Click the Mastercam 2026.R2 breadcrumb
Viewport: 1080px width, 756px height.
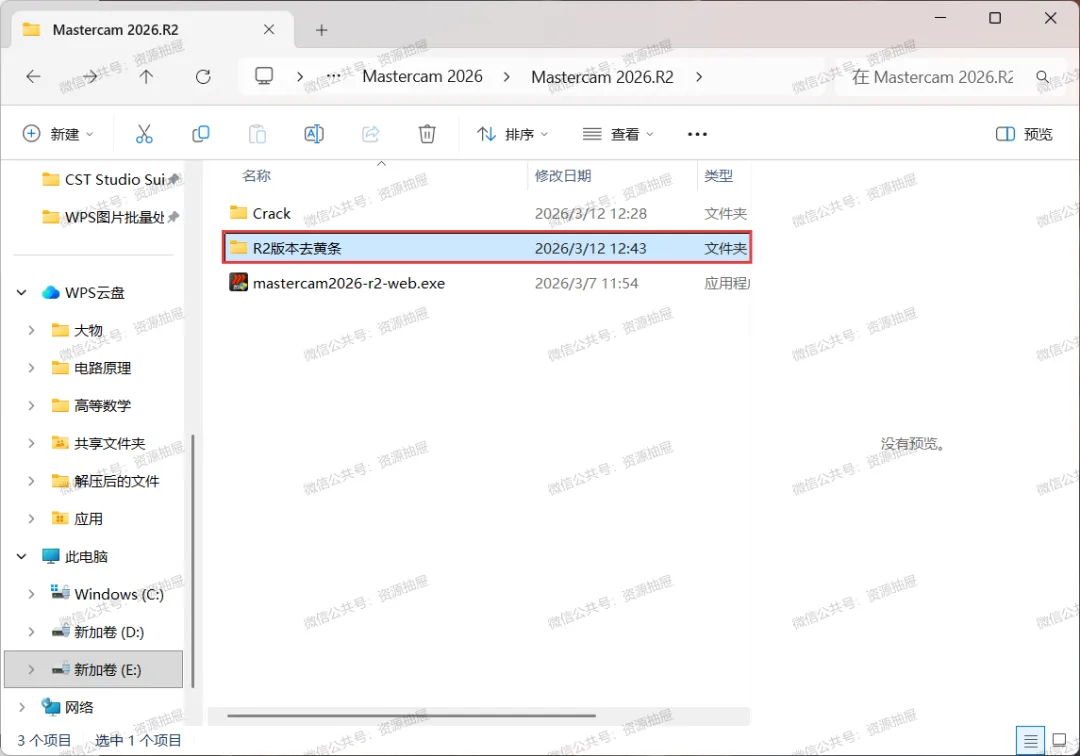tap(602, 76)
